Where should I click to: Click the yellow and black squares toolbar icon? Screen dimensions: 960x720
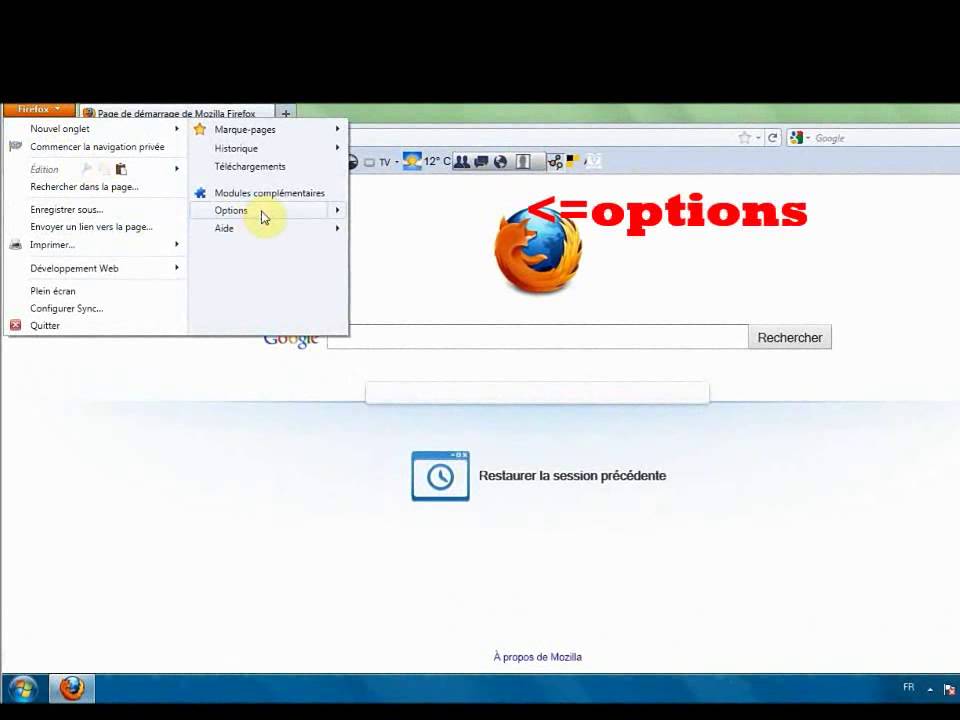pyautogui.click(x=572, y=161)
